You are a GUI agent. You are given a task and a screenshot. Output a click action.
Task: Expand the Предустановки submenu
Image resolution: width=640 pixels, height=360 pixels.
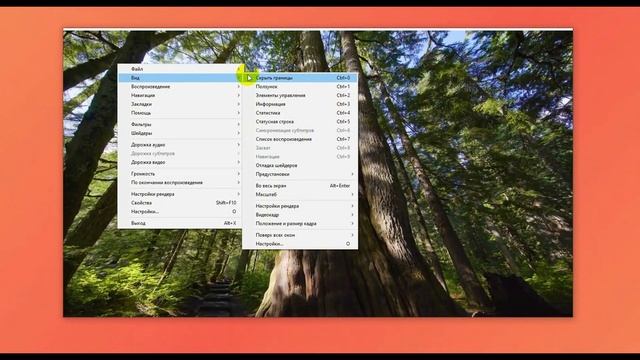point(300,174)
